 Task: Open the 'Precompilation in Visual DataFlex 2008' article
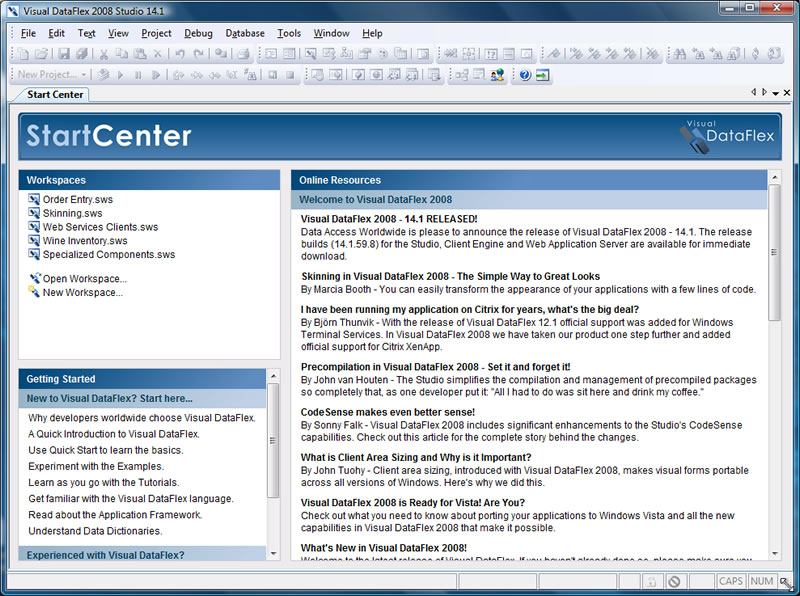click(x=435, y=367)
